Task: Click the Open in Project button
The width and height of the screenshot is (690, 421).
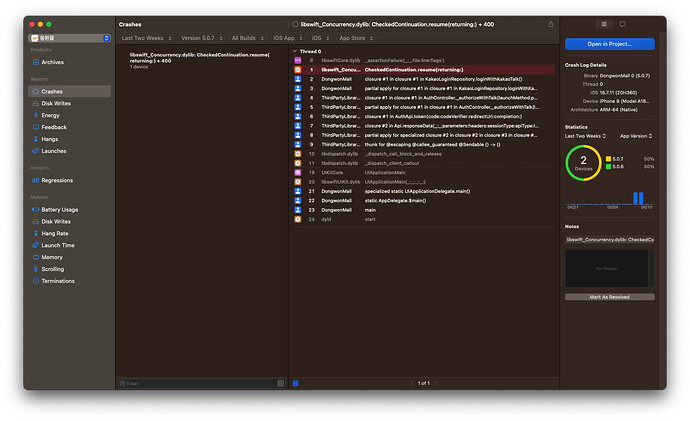Action: (609, 44)
